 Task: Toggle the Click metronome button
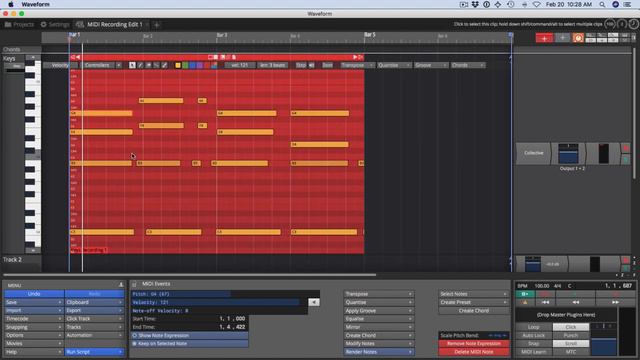click(571, 327)
